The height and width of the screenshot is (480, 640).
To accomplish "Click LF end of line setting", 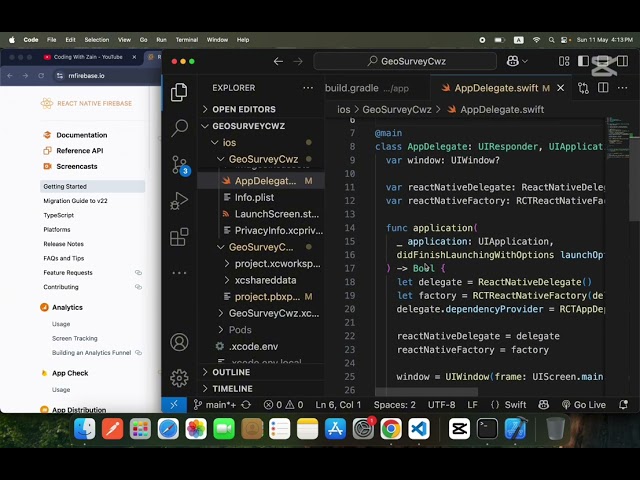I will [472, 405].
